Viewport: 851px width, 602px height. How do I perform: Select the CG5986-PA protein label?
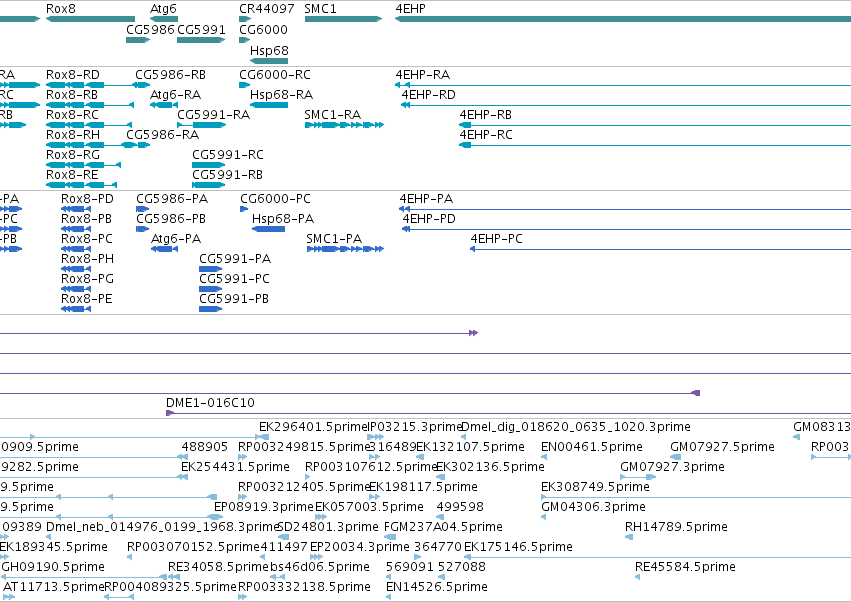(x=172, y=199)
